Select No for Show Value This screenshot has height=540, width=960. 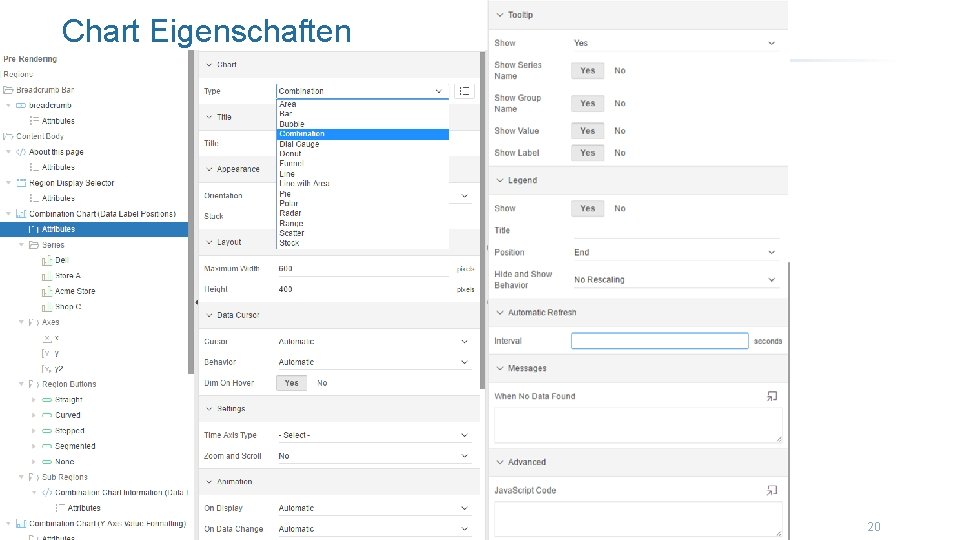point(620,131)
